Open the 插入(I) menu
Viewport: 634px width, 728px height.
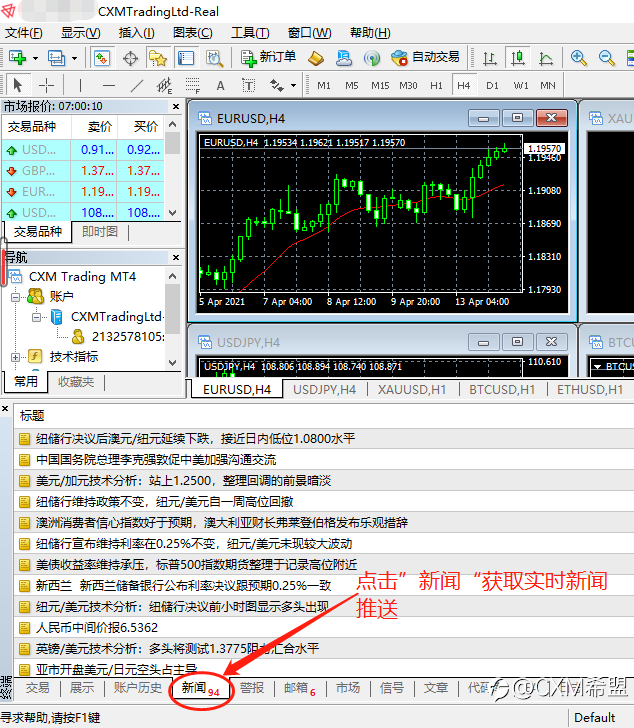(x=136, y=33)
